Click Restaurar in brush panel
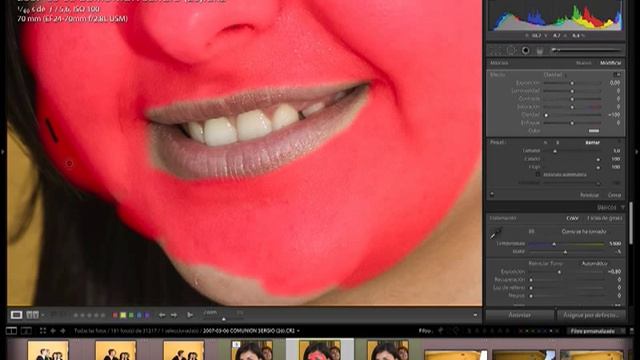 [x=589, y=195]
